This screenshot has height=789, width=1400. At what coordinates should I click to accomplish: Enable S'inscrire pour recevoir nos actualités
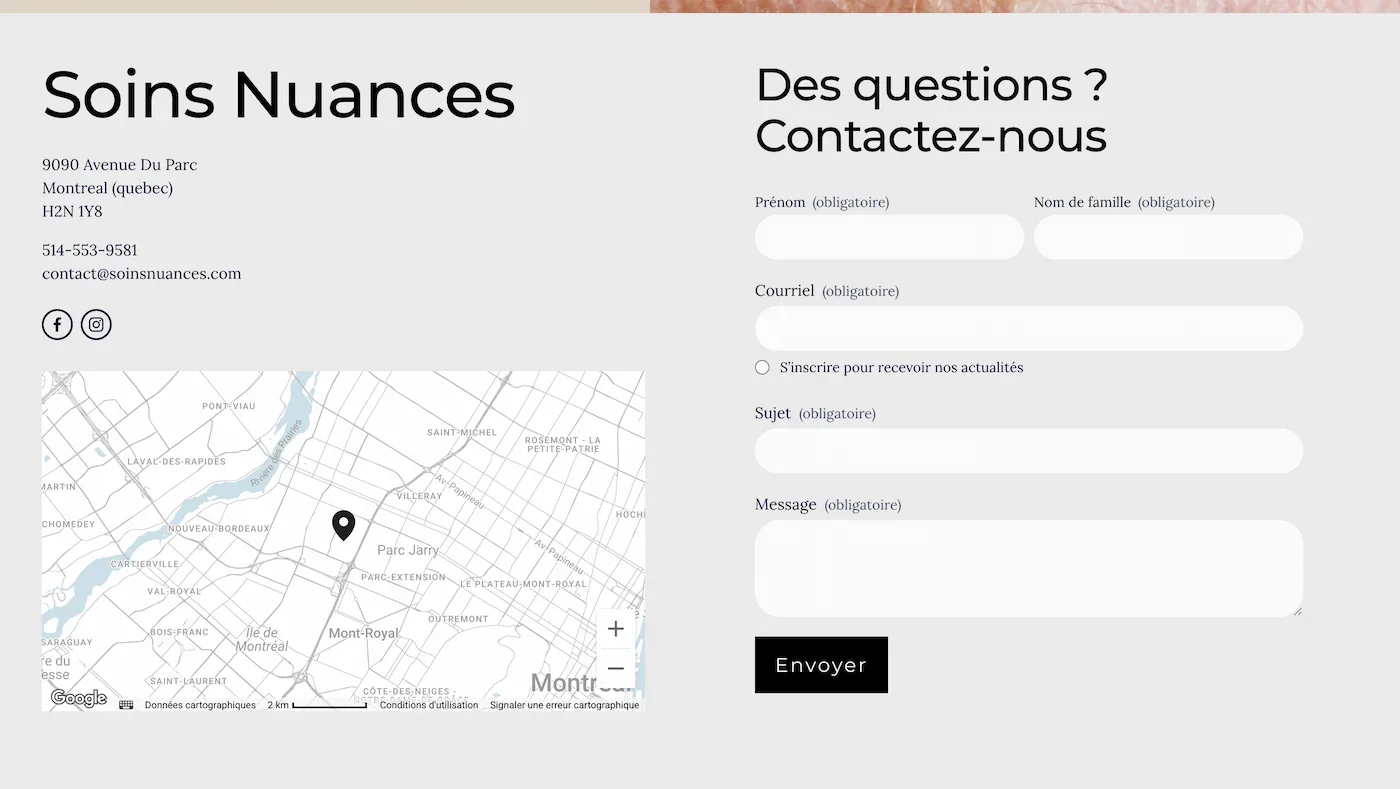click(x=762, y=367)
